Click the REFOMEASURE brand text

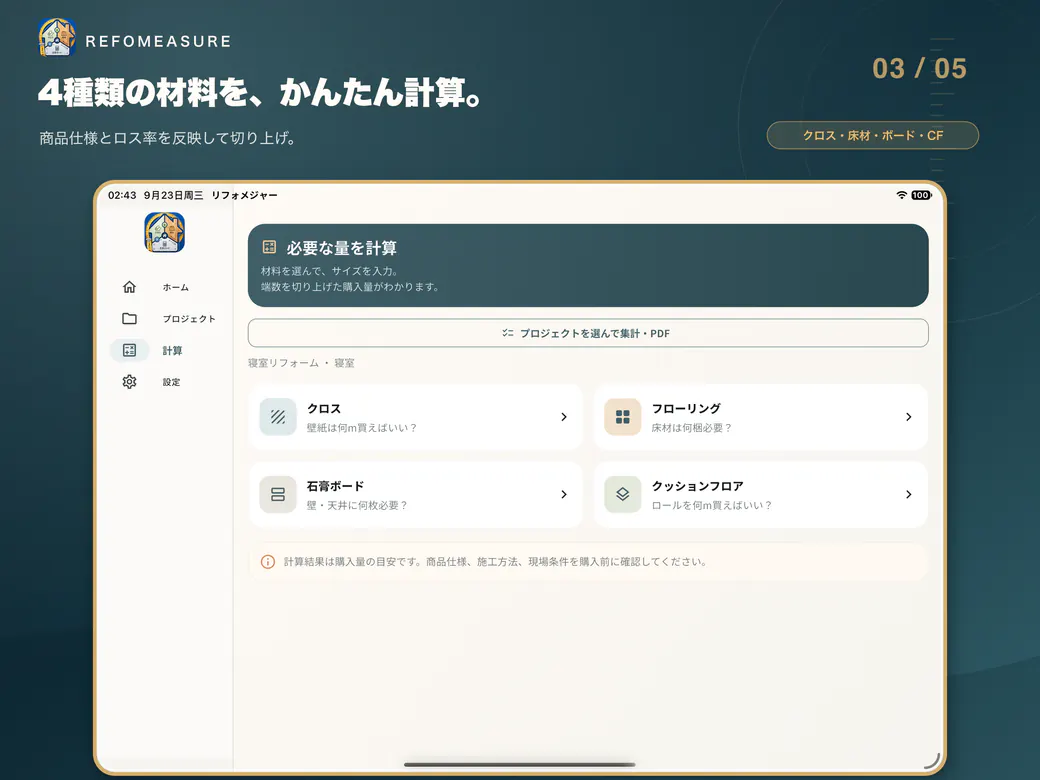(x=159, y=41)
